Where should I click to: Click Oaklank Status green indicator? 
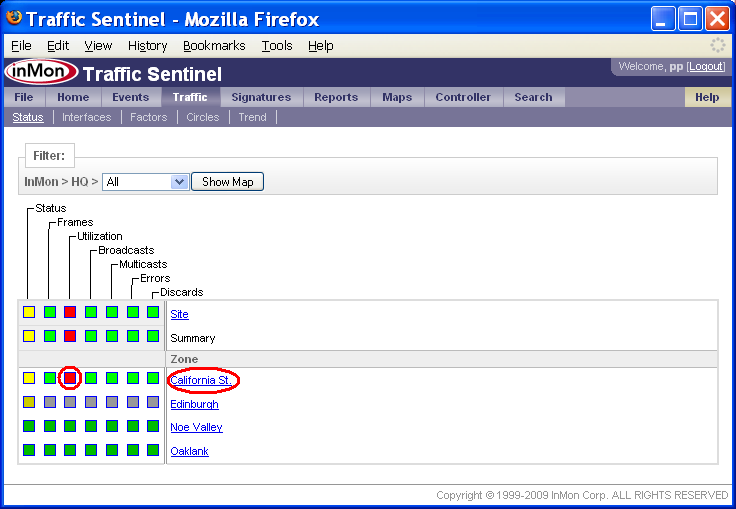29,450
